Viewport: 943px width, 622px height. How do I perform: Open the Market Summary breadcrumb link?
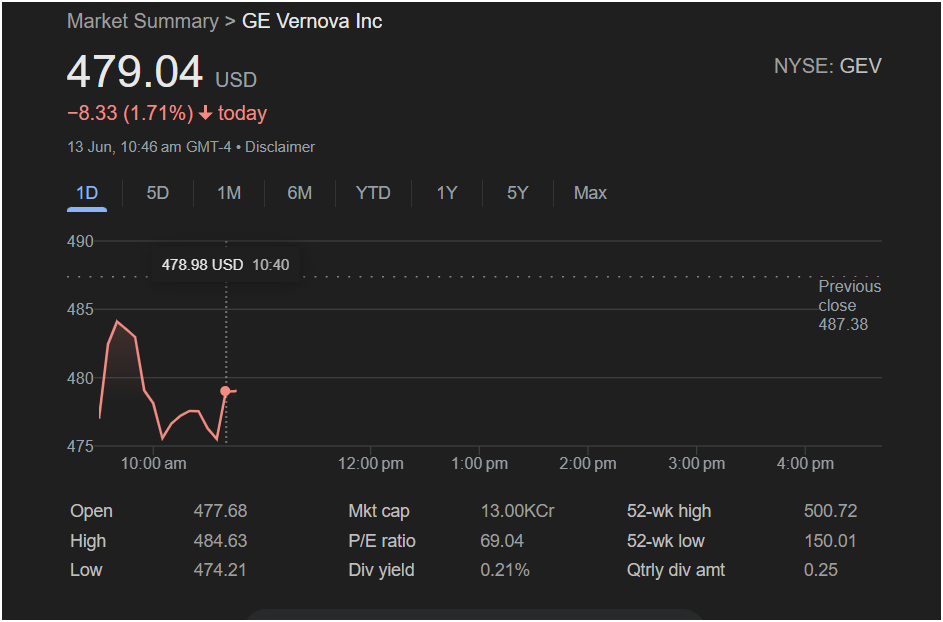click(143, 22)
